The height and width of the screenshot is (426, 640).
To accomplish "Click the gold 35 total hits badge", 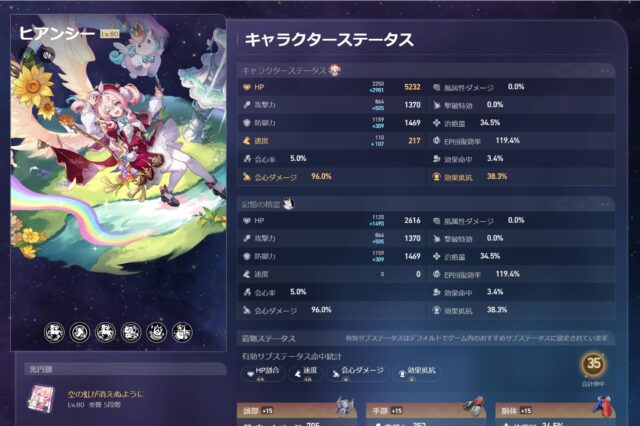I will click(593, 364).
